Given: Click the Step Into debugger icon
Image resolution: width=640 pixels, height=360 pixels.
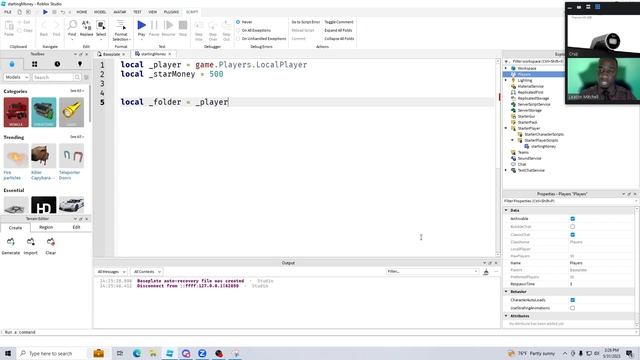Looking at the screenshot, I should (199, 26).
